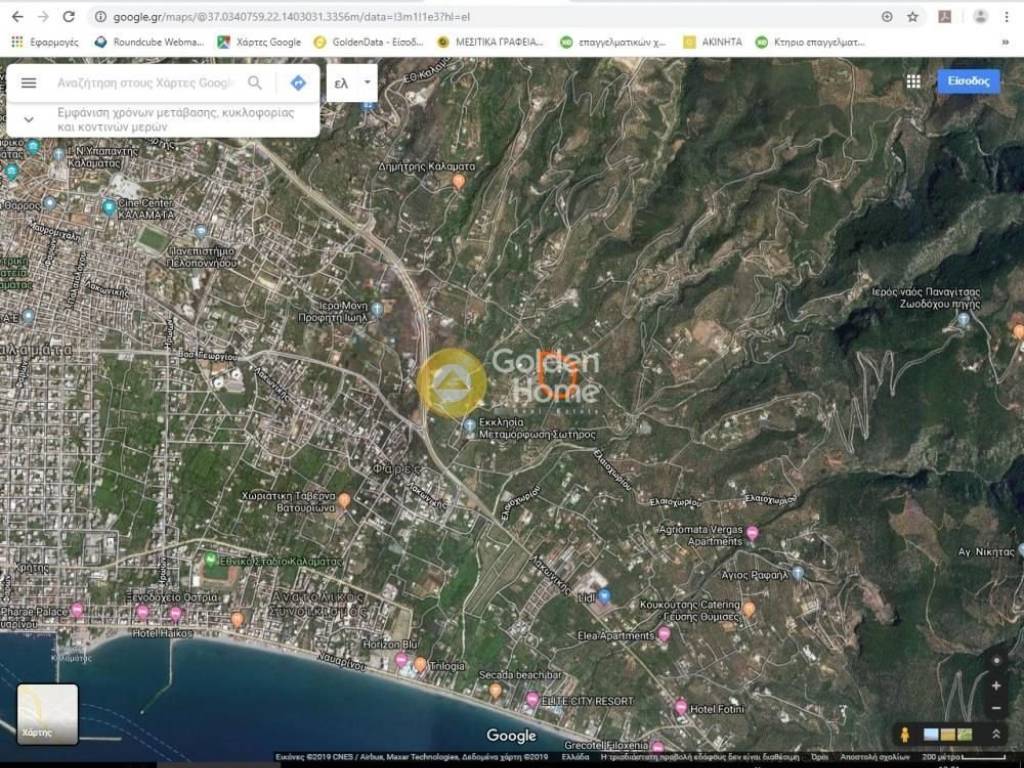Image resolution: width=1024 pixels, height=768 pixels.
Task: Select the search magnifier icon
Action: [x=256, y=82]
